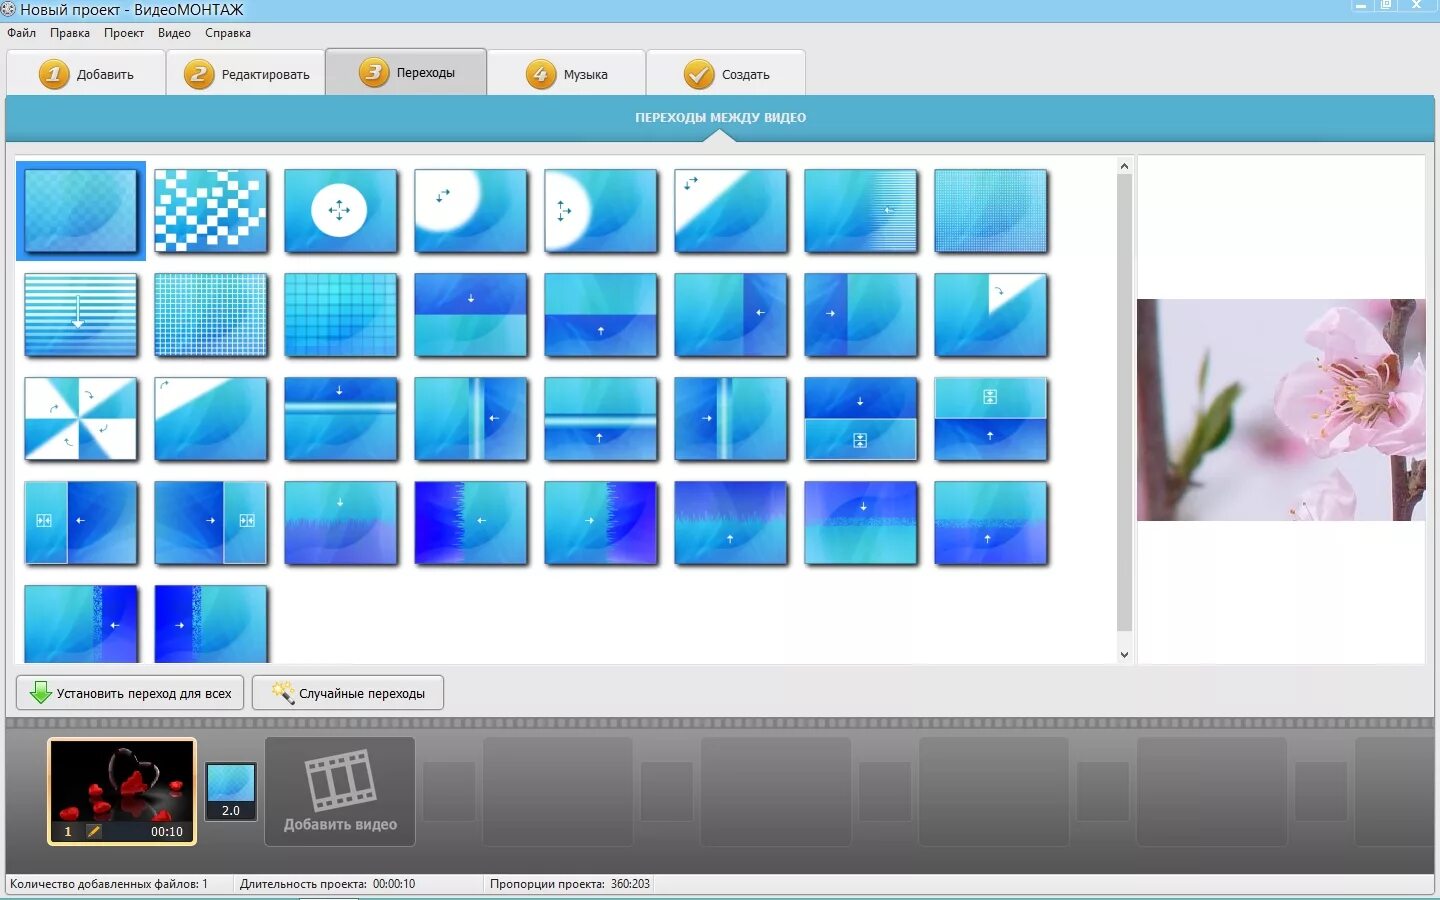Select the horizontal stripes down-arrow transition
This screenshot has height=900, width=1440.
pyautogui.click(x=81, y=315)
